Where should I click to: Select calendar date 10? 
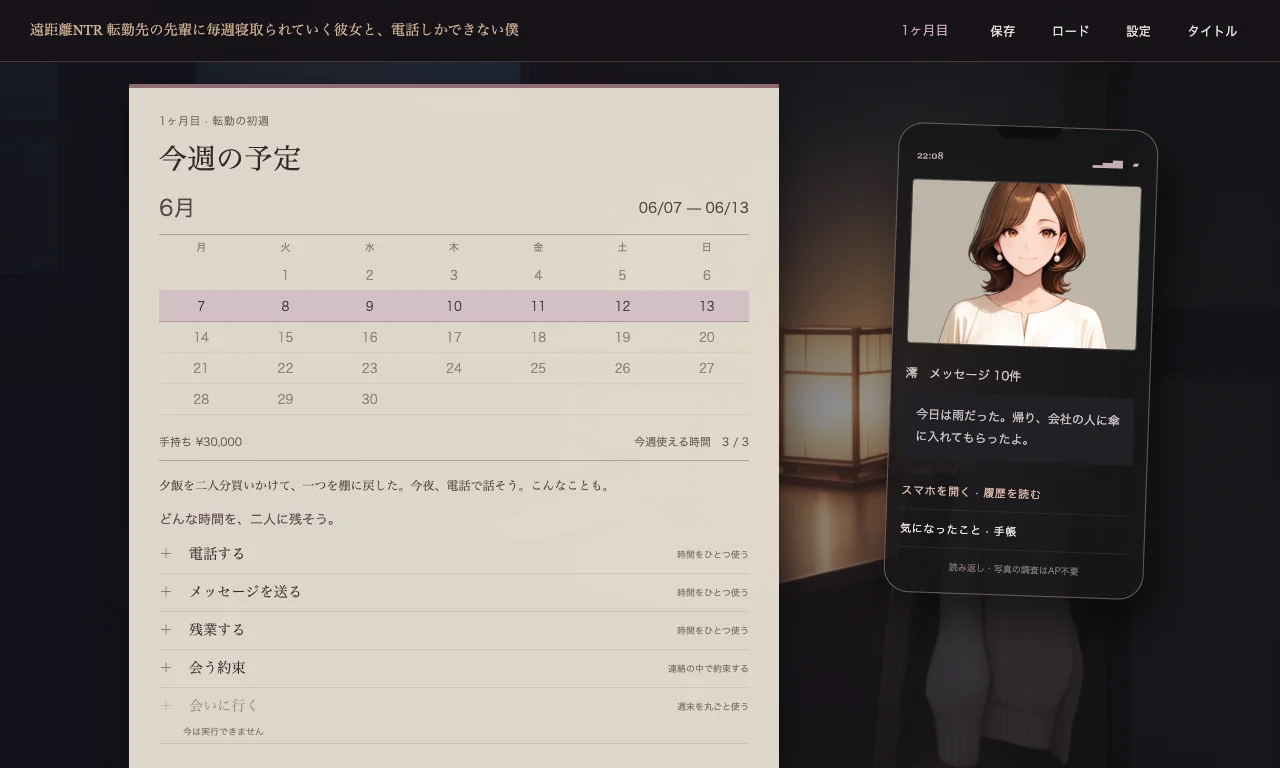pos(454,306)
